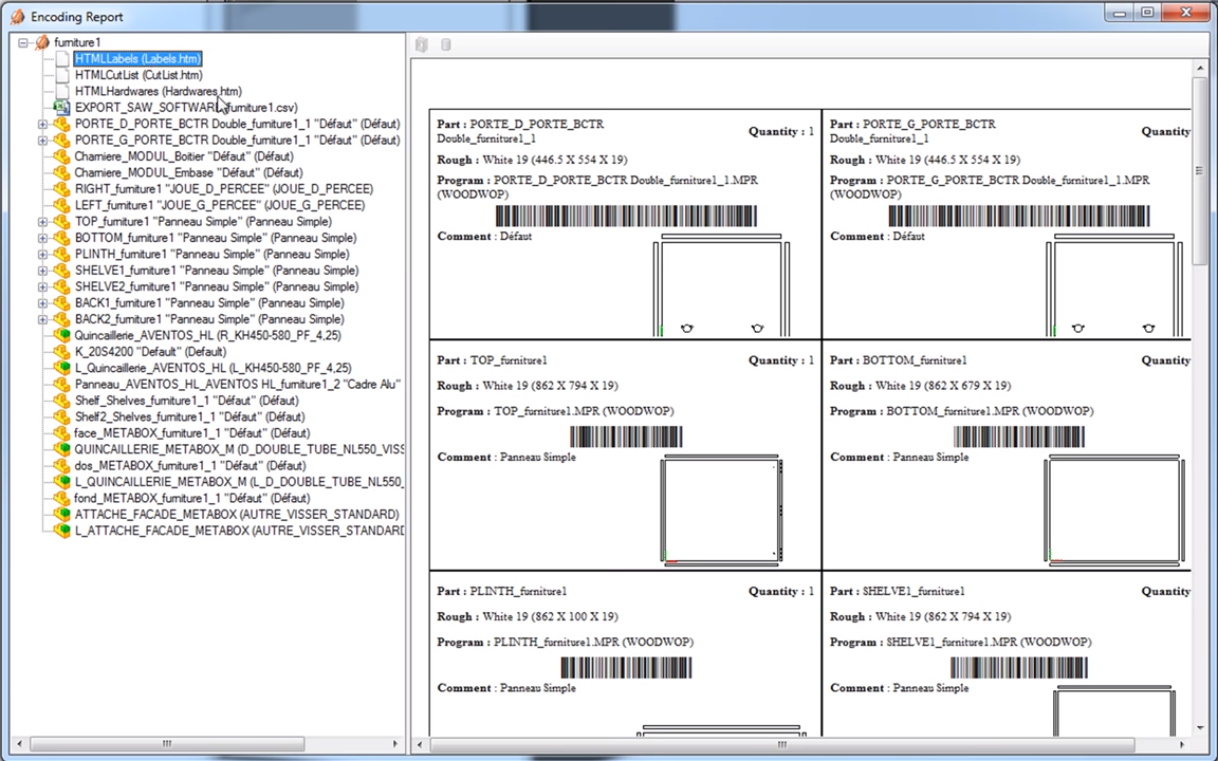Viewport: 1218px width, 761px height.
Task: Collapse the furniture1 root tree node
Action: click(x=23, y=43)
